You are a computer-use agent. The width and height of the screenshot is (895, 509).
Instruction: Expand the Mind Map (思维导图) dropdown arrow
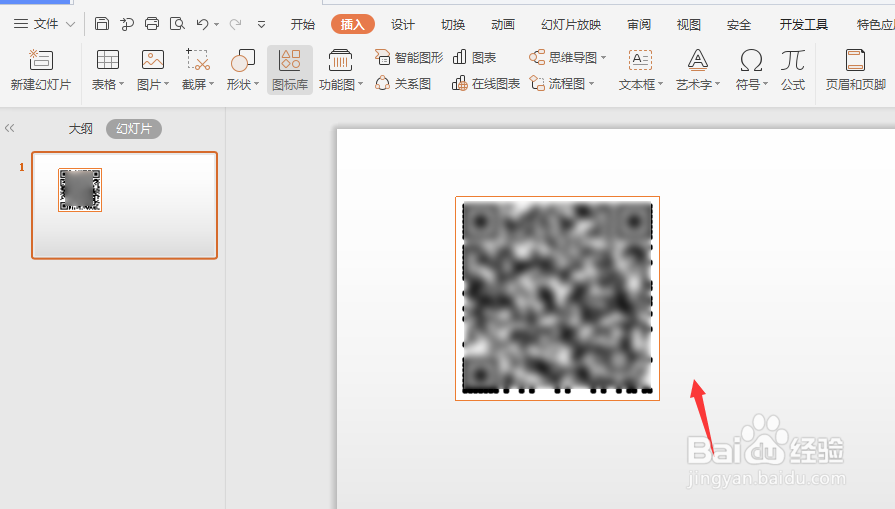point(604,58)
